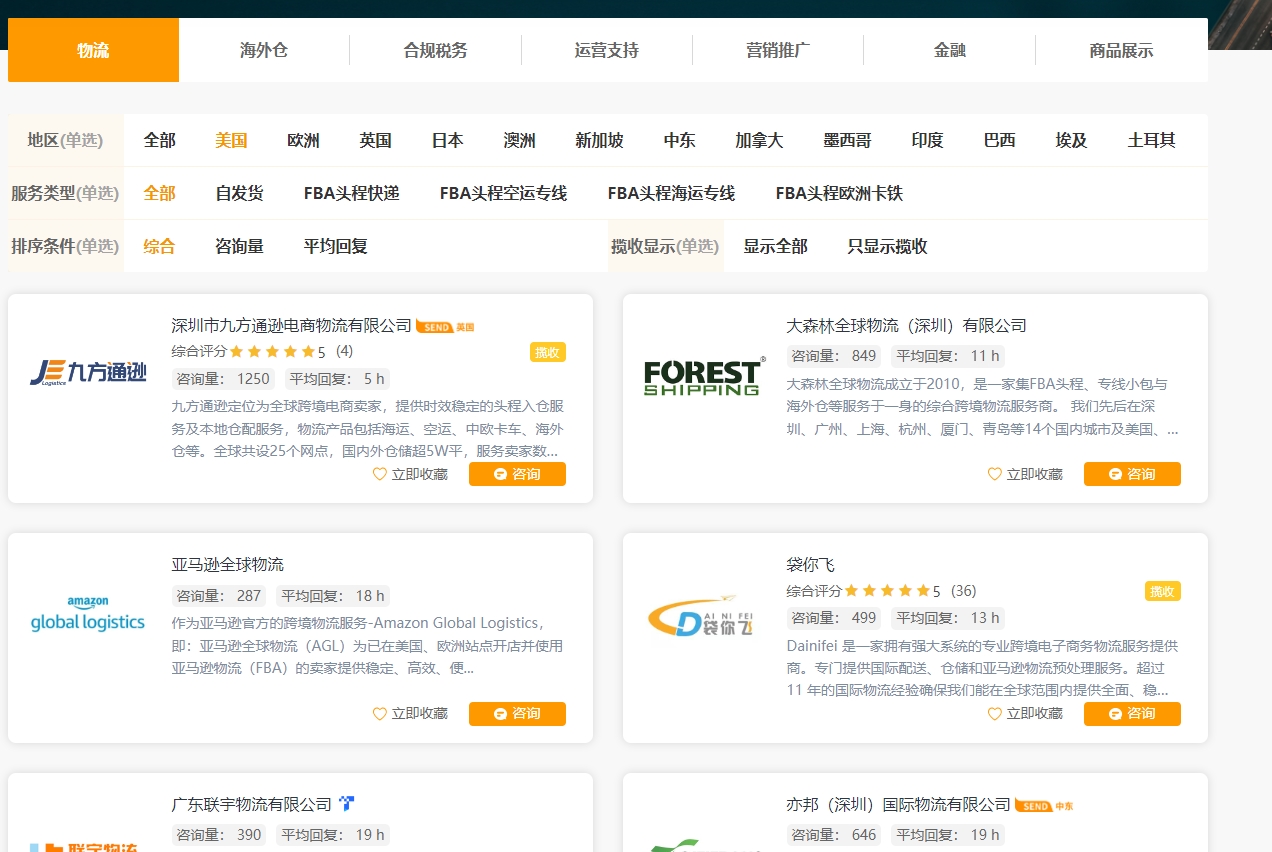Select 欧洲 in the region filter
The width and height of the screenshot is (1272, 852).
click(x=303, y=140)
